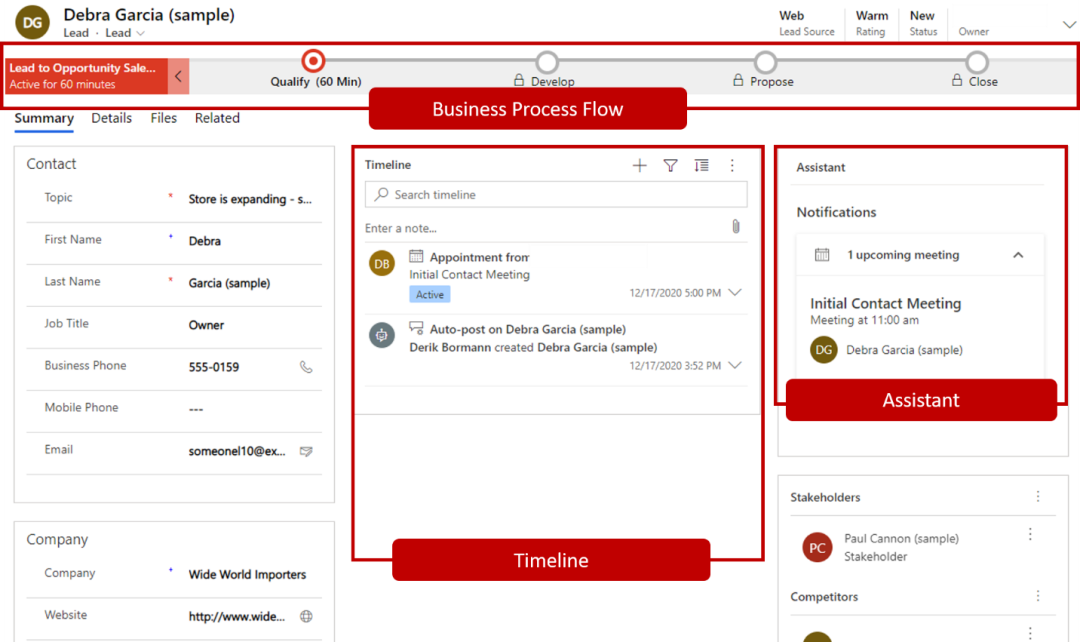Select the Qualify stage circle
Screen dimensions: 1080x642
(x=314, y=62)
